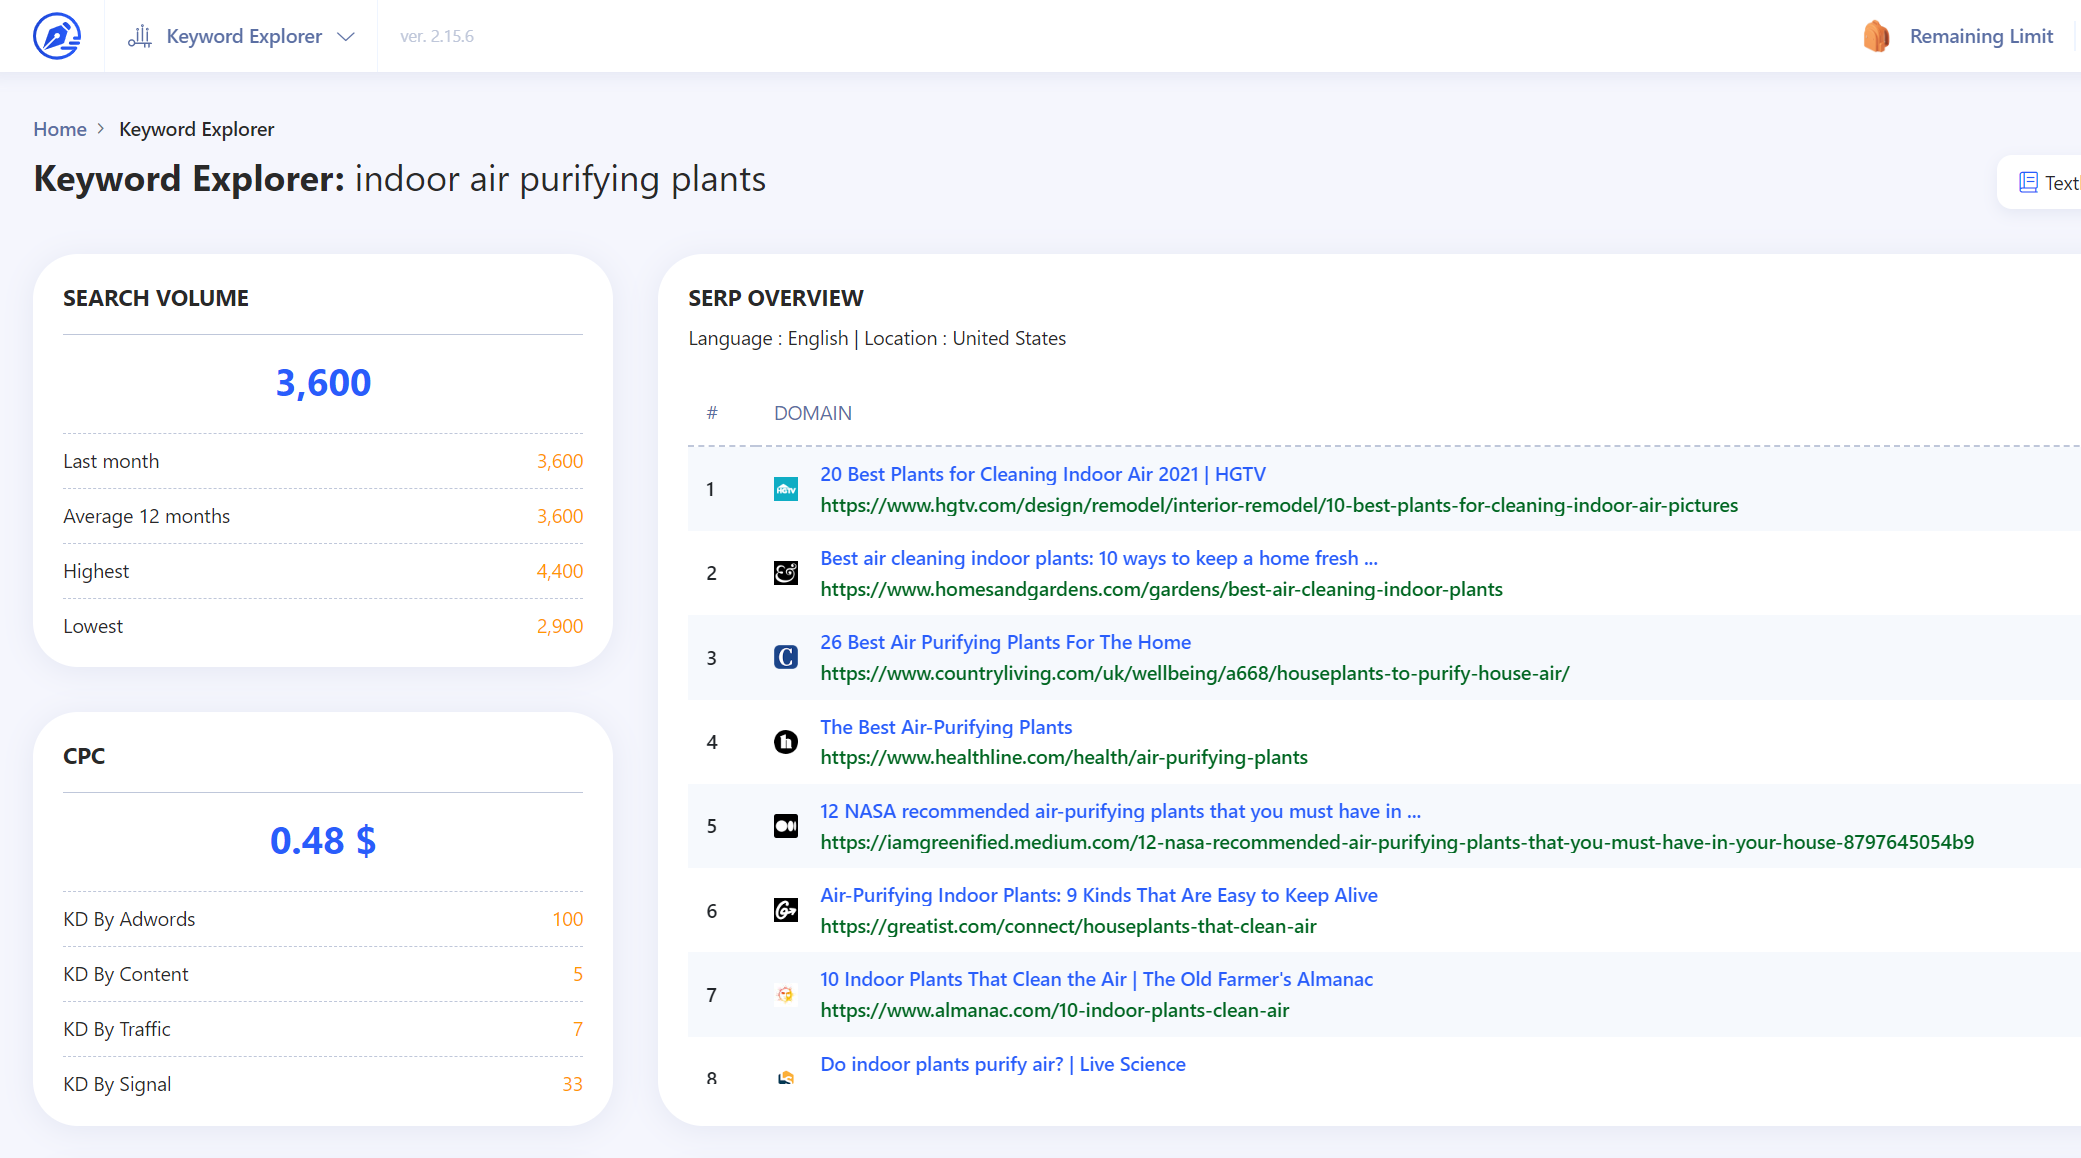
Task: Open the Textbook panel via book icon
Action: click(2029, 181)
